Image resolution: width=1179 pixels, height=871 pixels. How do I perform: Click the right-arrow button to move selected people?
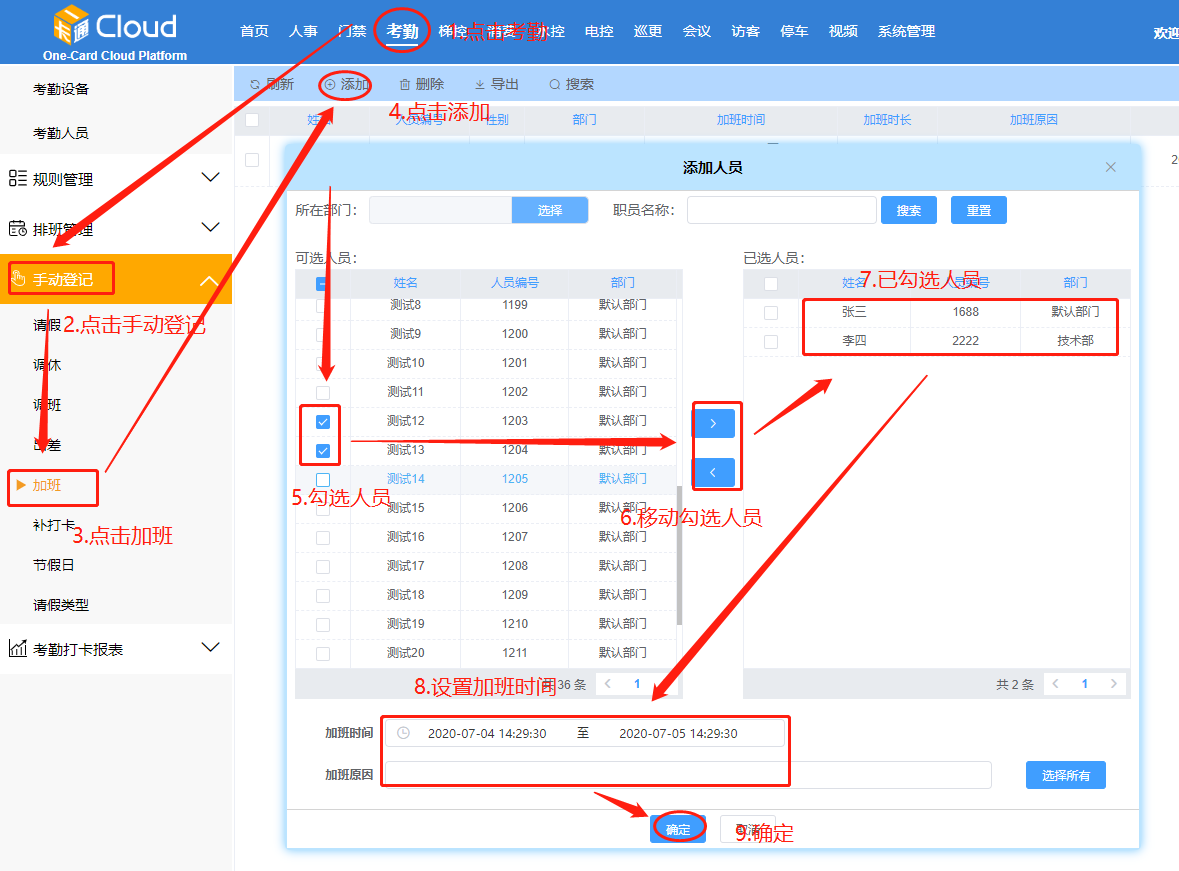[x=716, y=422]
